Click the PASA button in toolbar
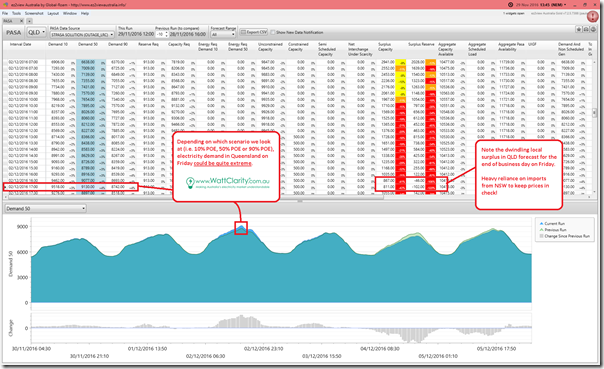 coord(13,32)
